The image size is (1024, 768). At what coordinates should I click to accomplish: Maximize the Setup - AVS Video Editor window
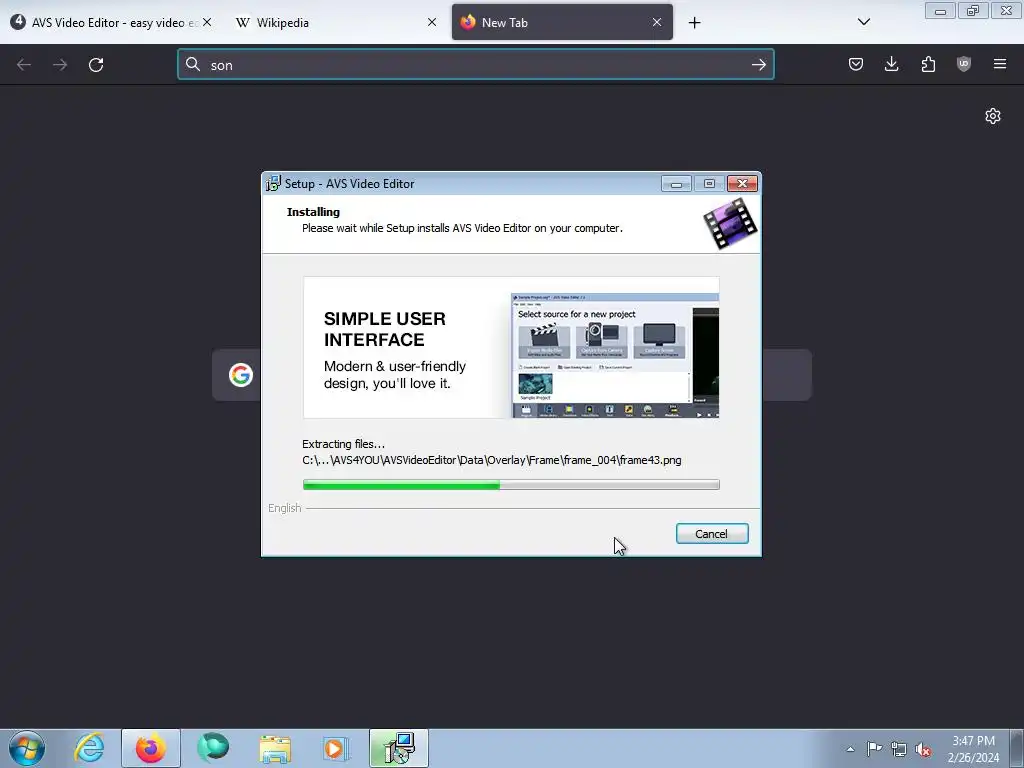[709, 184]
